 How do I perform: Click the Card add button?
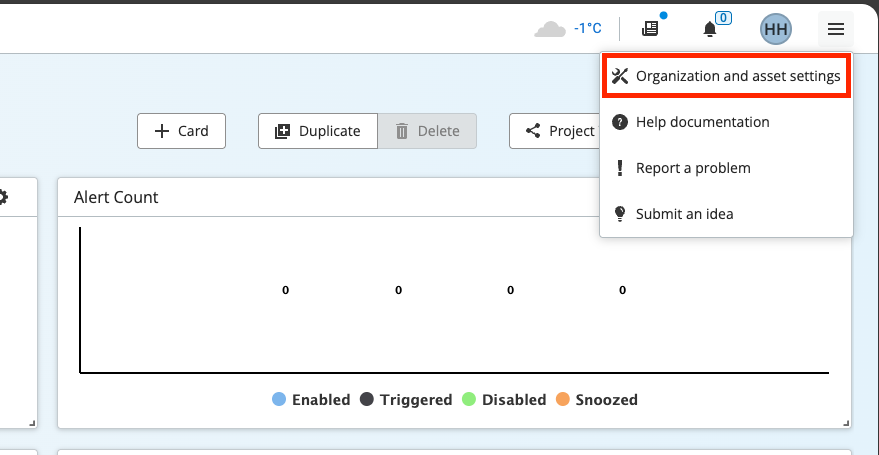[x=181, y=131]
